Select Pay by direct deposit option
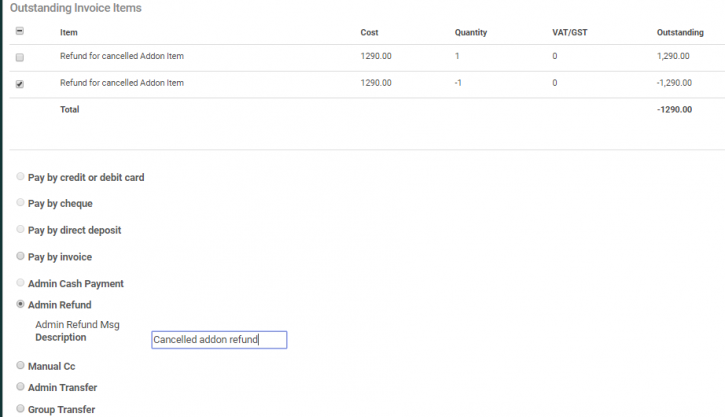This screenshot has width=725, height=417. pyautogui.click(x=20, y=229)
